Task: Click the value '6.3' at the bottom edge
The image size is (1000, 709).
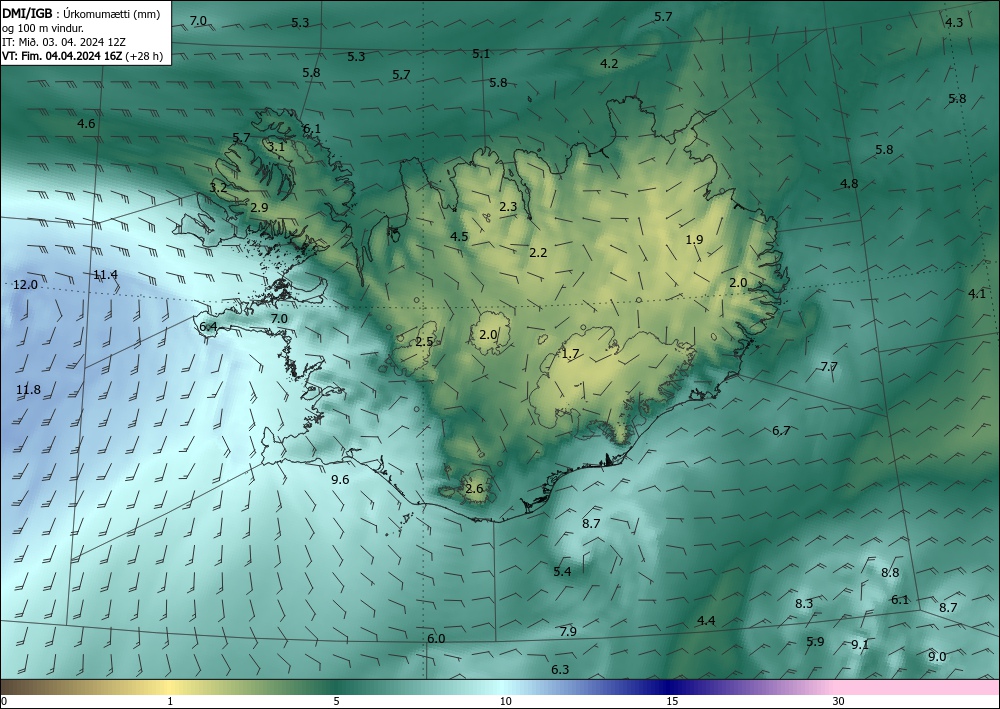Action: point(560,669)
